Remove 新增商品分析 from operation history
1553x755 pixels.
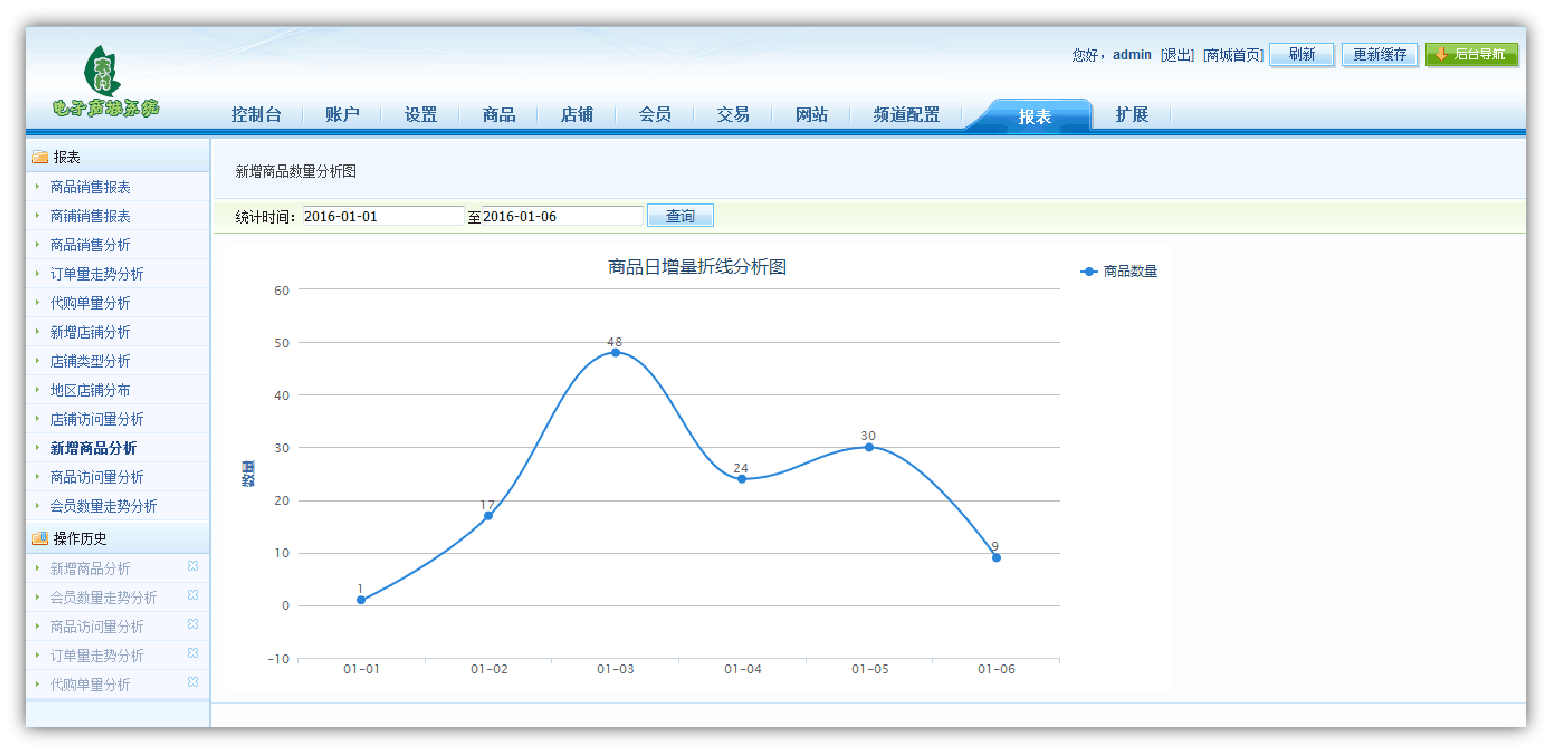pyautogui.click(x=193, y=567)
